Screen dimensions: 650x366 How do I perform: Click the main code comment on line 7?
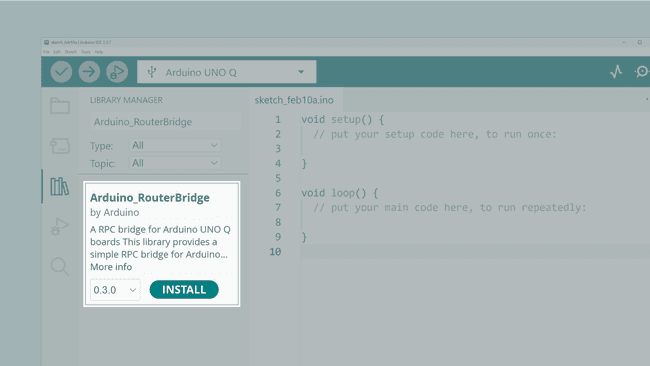(450, 207)
